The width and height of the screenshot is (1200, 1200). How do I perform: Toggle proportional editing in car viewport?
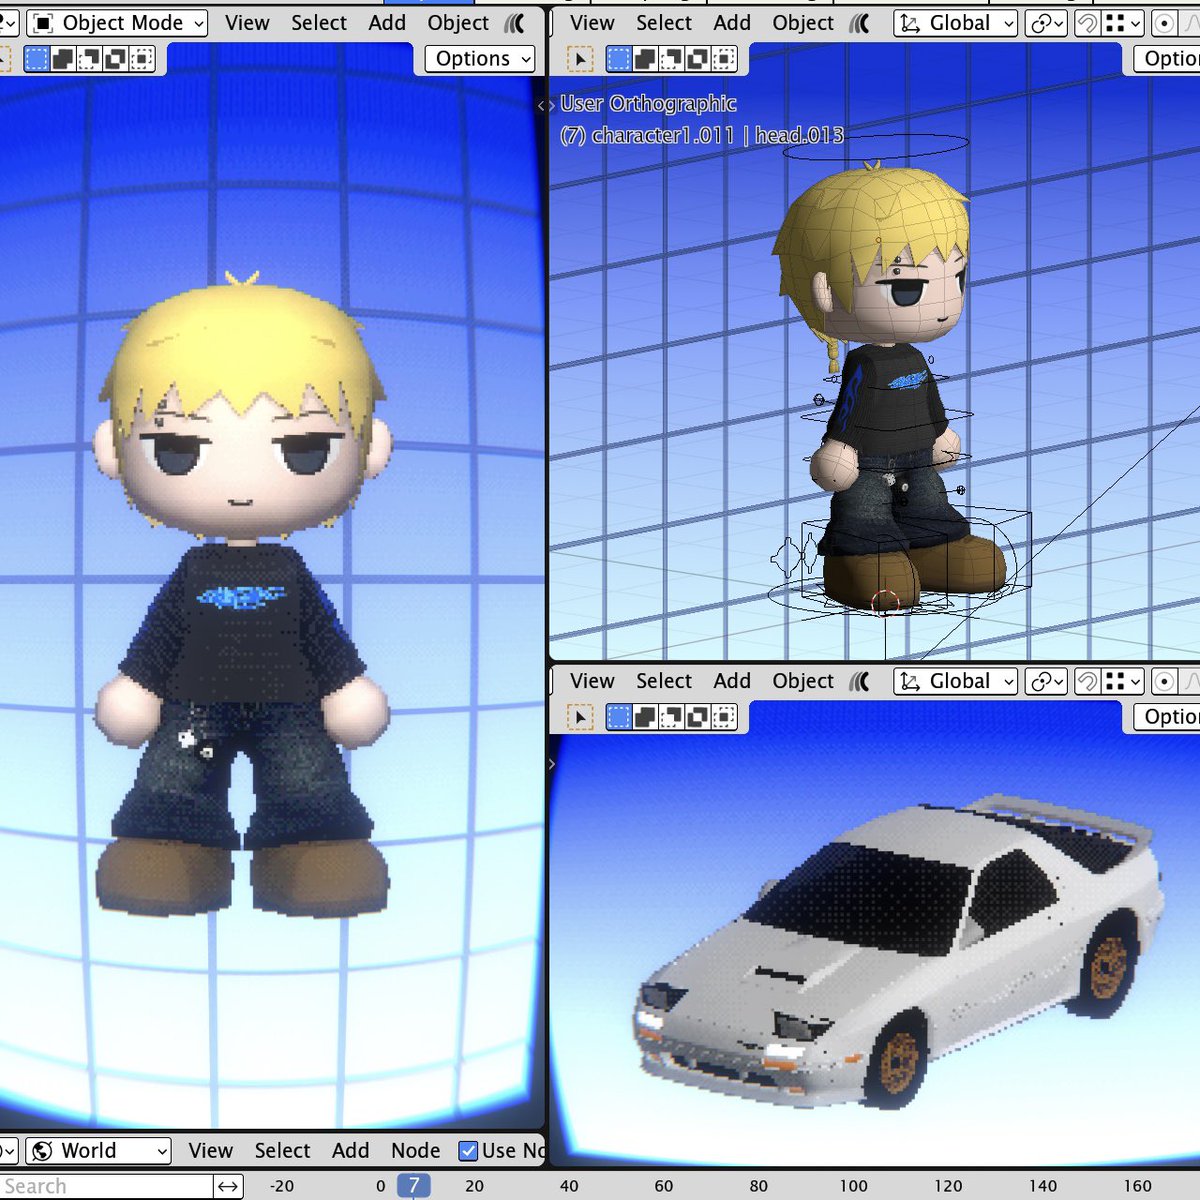click(x=1164, y=681)
